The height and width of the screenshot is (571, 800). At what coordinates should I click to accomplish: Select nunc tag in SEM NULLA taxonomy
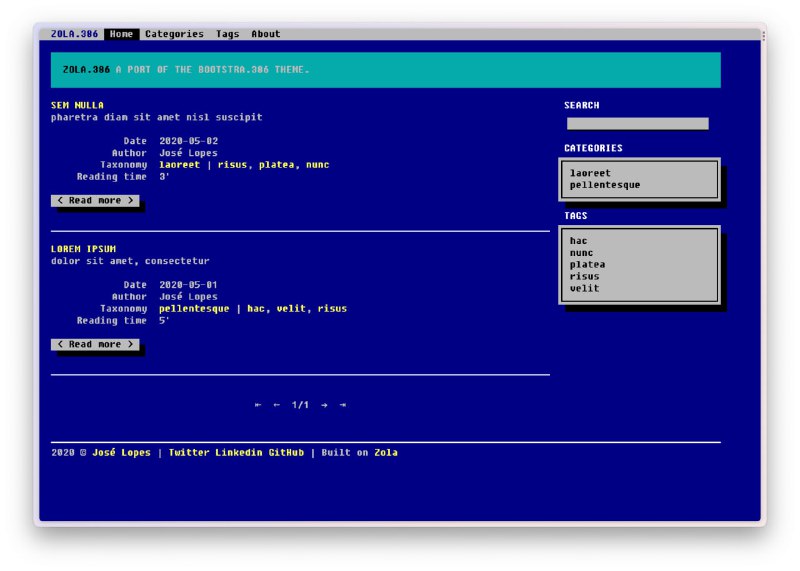[317, 165]
